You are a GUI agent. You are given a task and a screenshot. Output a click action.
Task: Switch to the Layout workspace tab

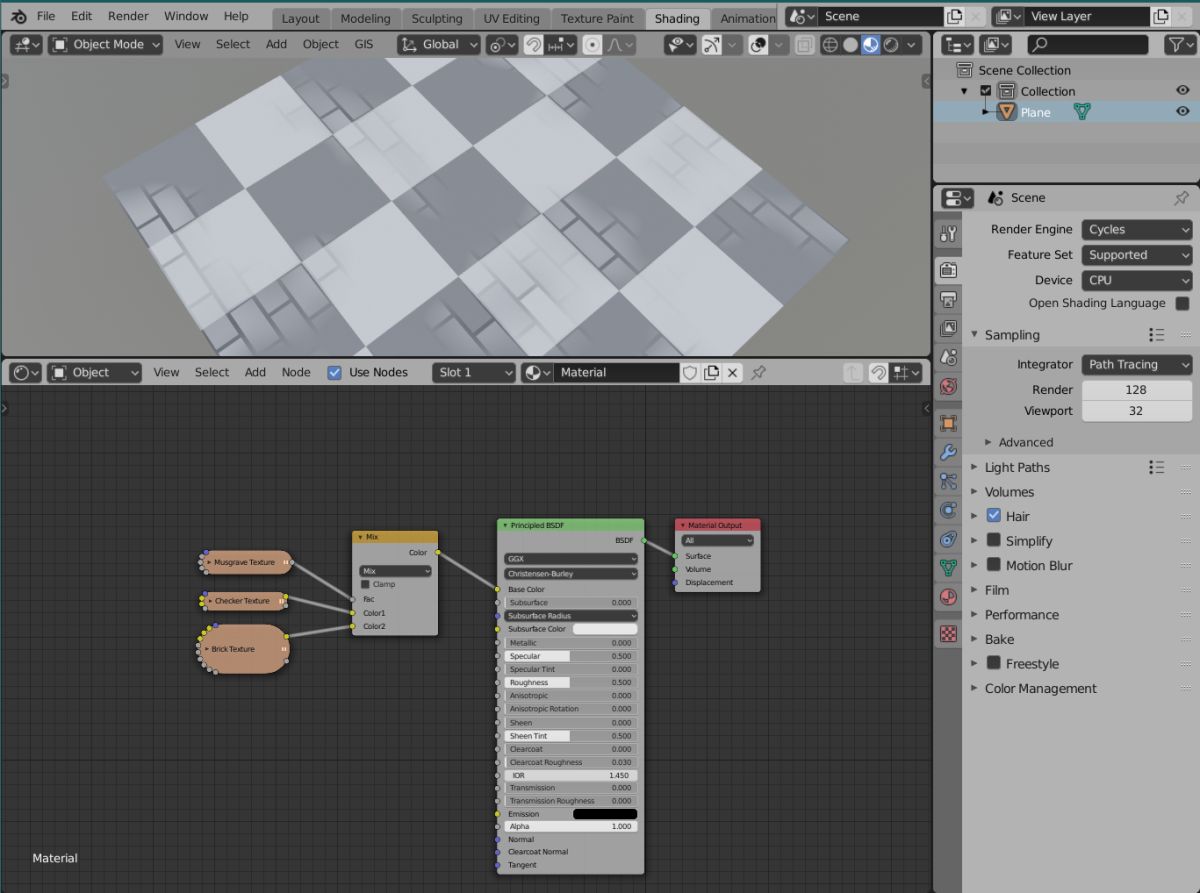(300, 18)
